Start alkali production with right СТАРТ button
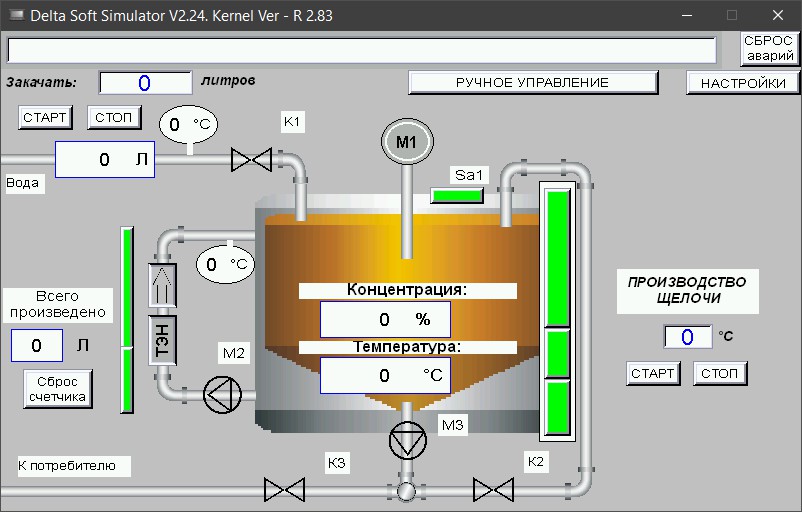Screen dimensions: 802x512 click(x=653, y=373)
